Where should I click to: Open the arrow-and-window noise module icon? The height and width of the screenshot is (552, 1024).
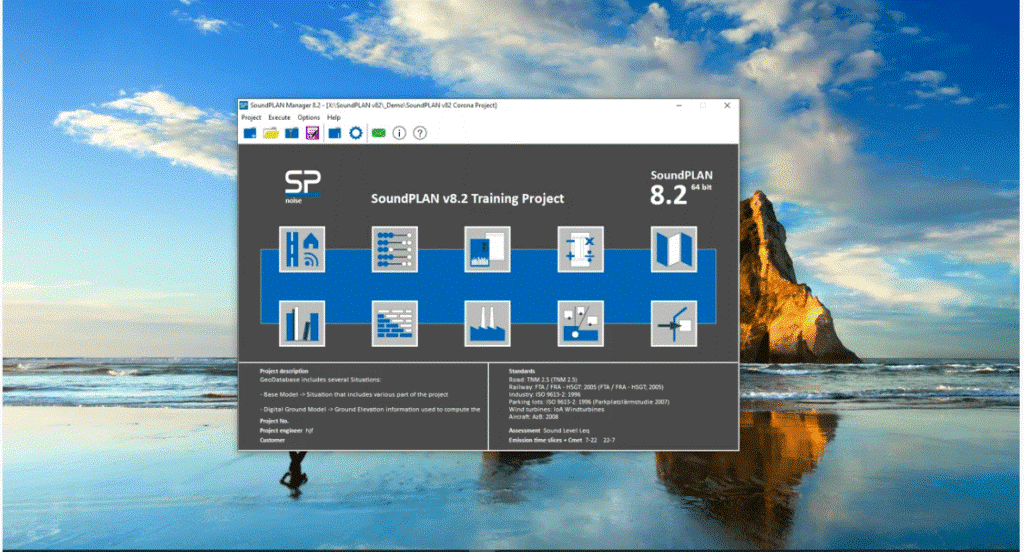[673, 323]
